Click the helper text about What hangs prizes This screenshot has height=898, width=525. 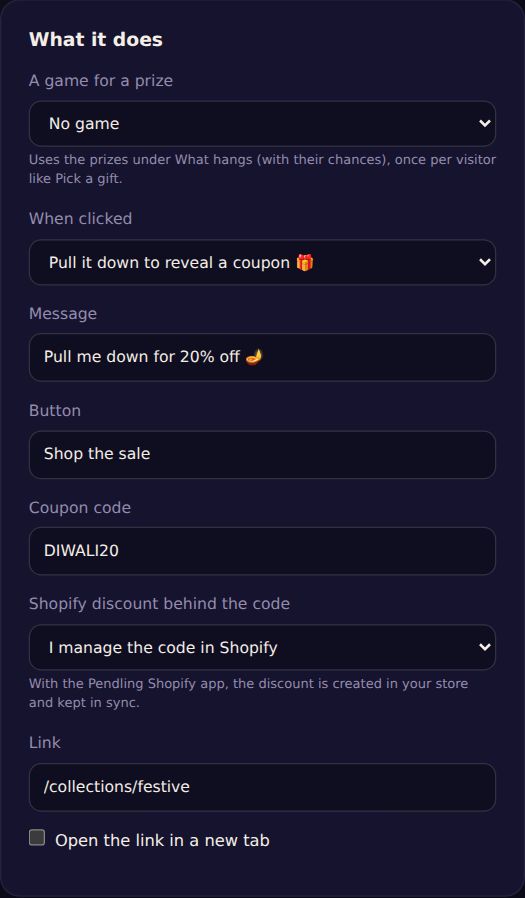point(262,169)
